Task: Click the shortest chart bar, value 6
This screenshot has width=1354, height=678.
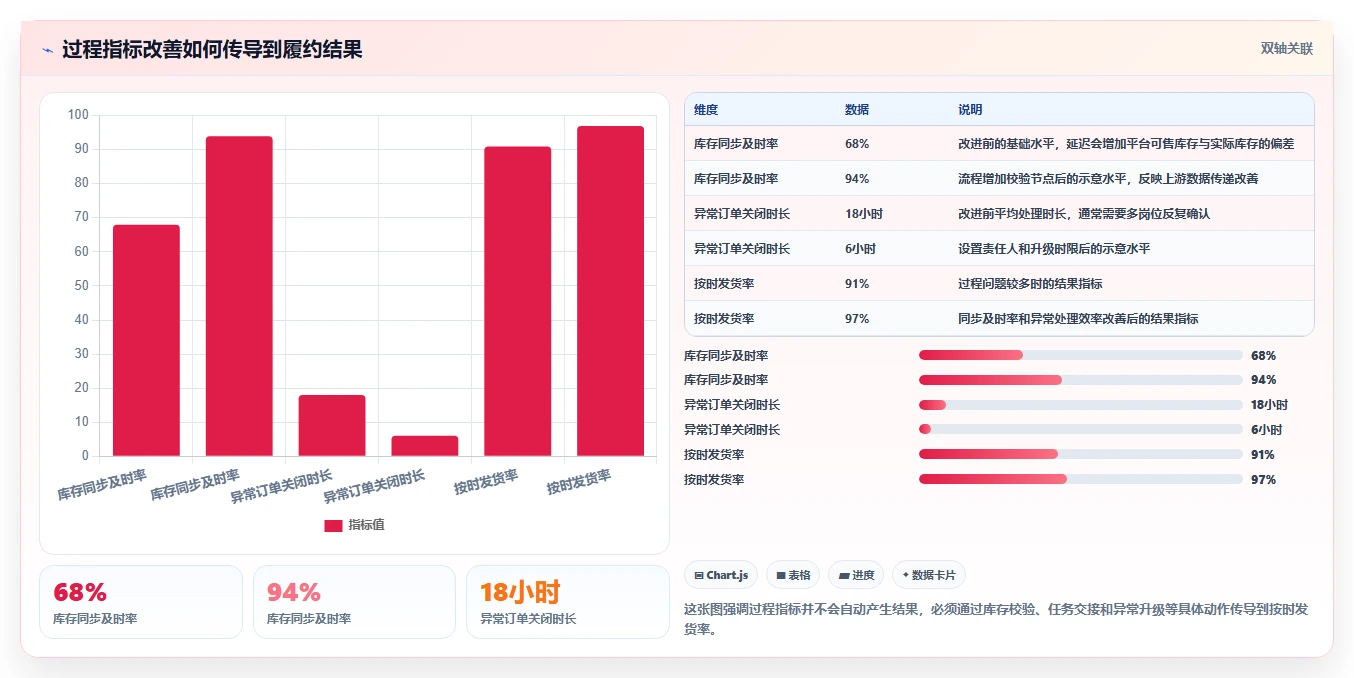Action: click(425, 446)
